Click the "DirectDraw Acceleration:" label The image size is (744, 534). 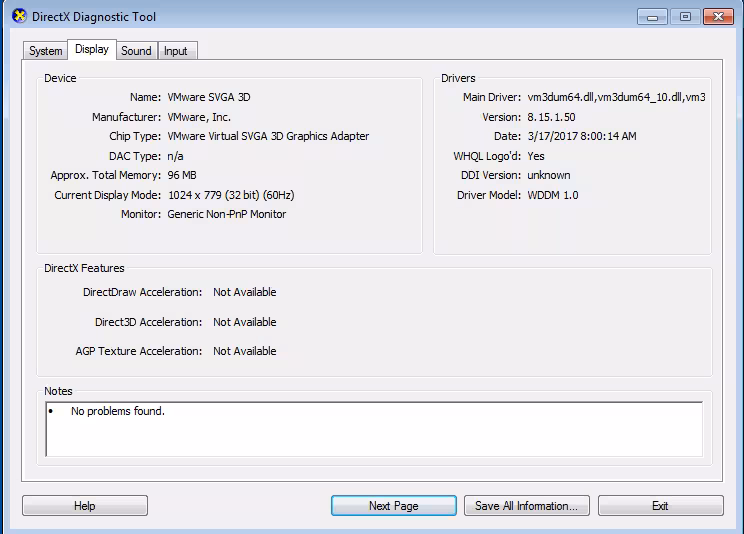[142, 292]
